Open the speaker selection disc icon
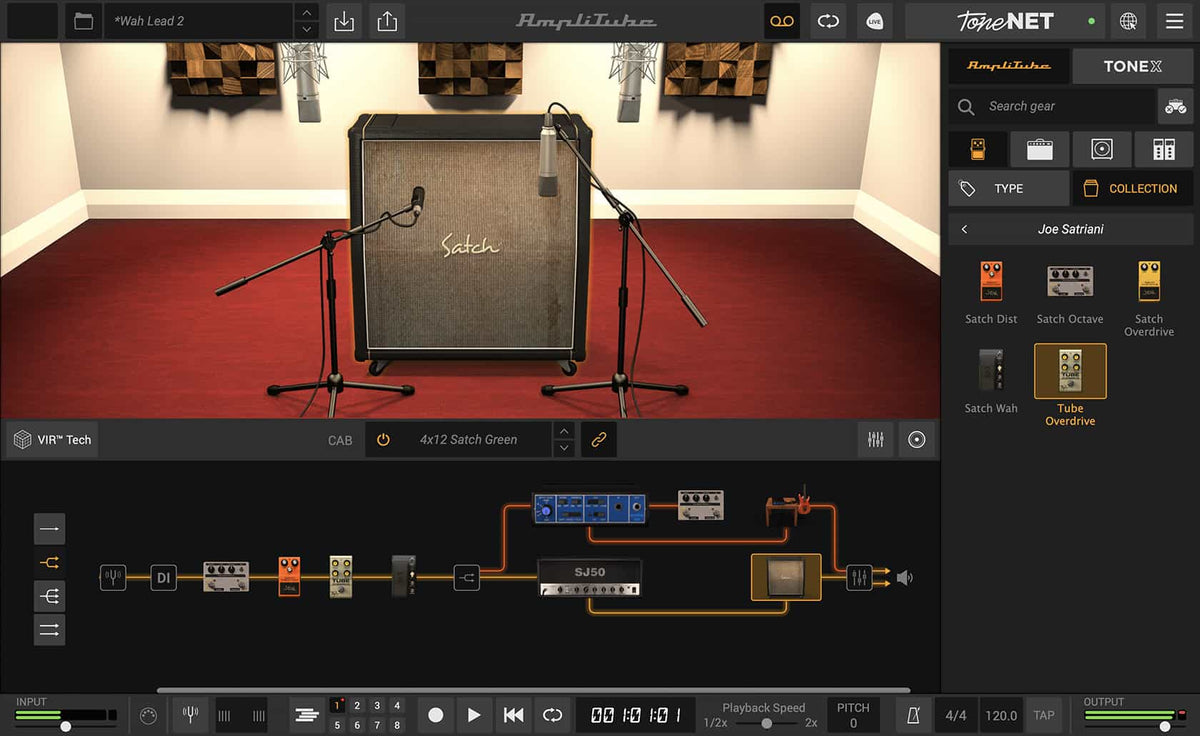Screen dimensions: 1200x736 coord(916,439)
